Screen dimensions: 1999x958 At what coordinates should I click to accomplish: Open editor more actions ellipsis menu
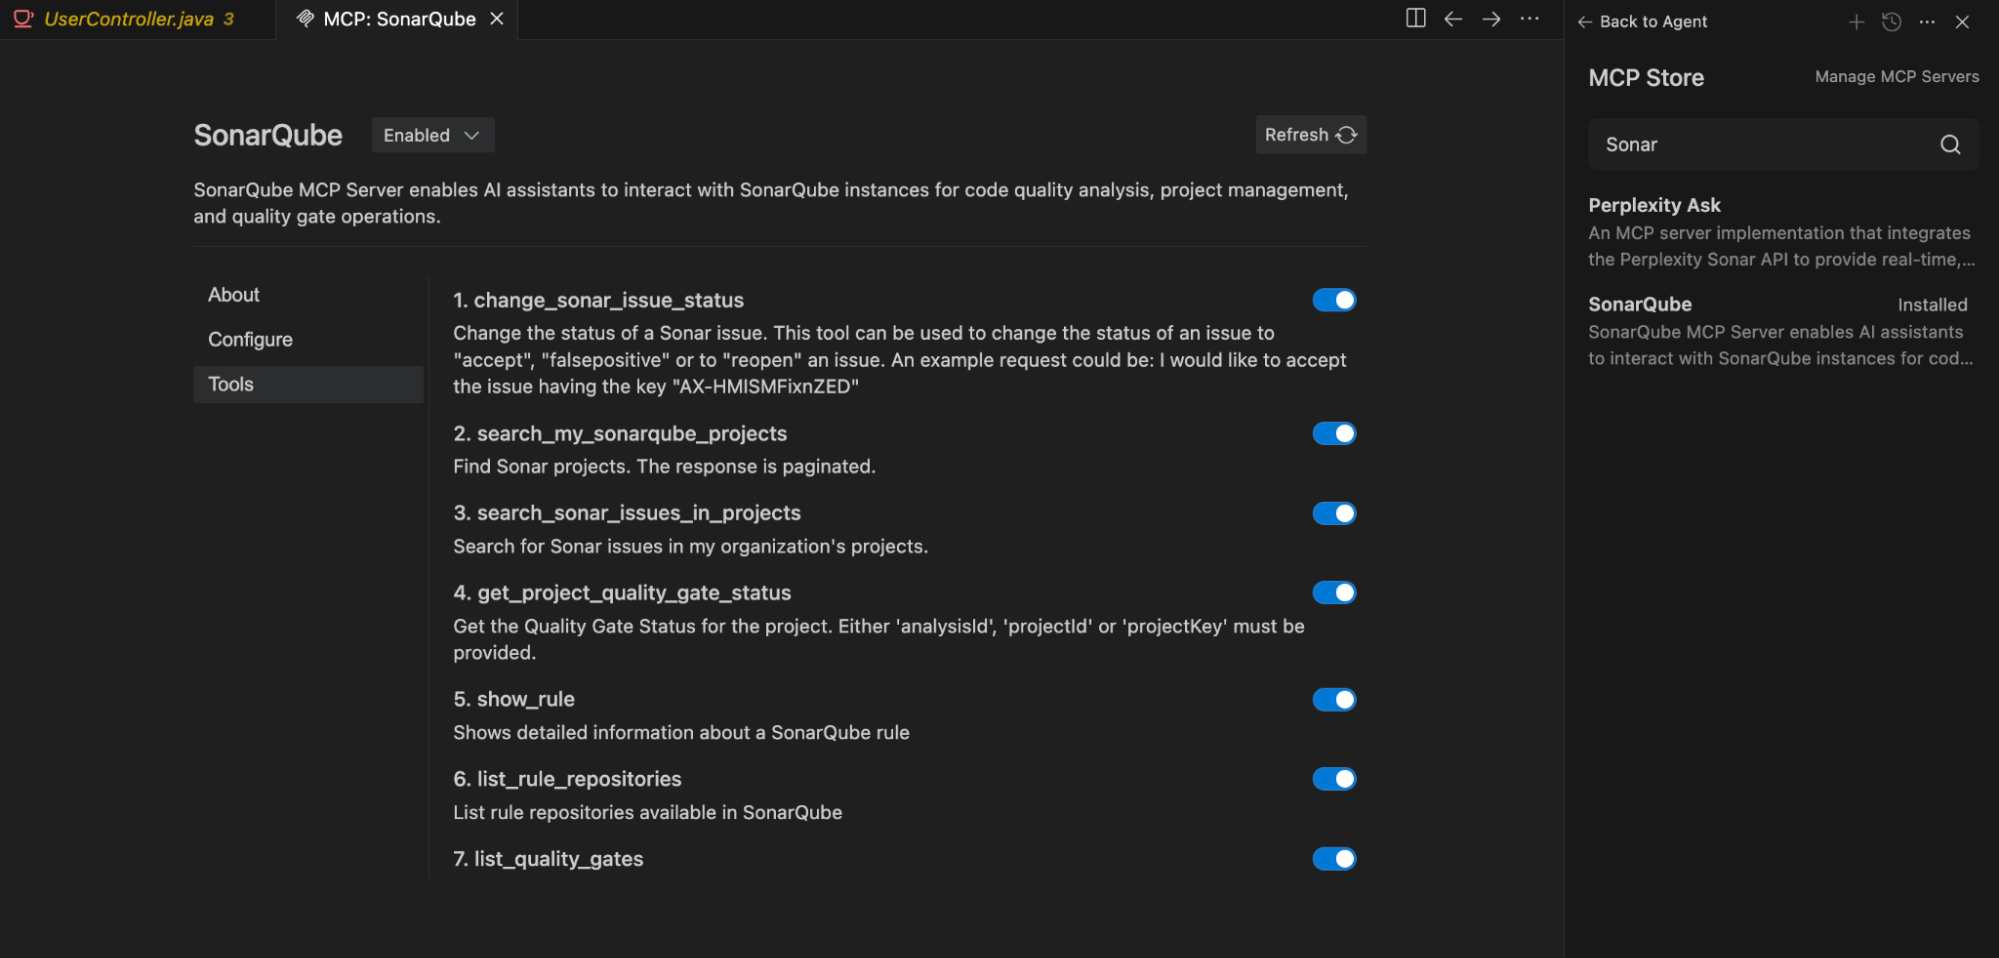point(1529,19)
